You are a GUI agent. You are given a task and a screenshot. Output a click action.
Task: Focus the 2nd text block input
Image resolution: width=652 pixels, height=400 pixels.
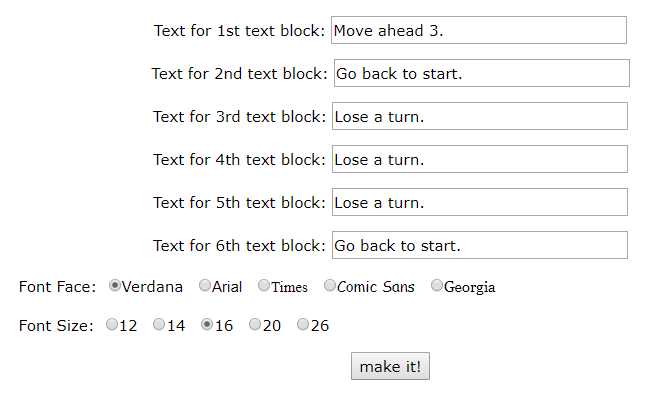(480, 73)
